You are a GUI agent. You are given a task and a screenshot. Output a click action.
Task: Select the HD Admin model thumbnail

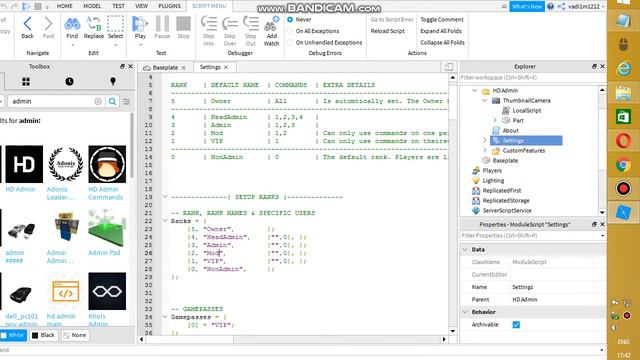[x=24, y=164]
